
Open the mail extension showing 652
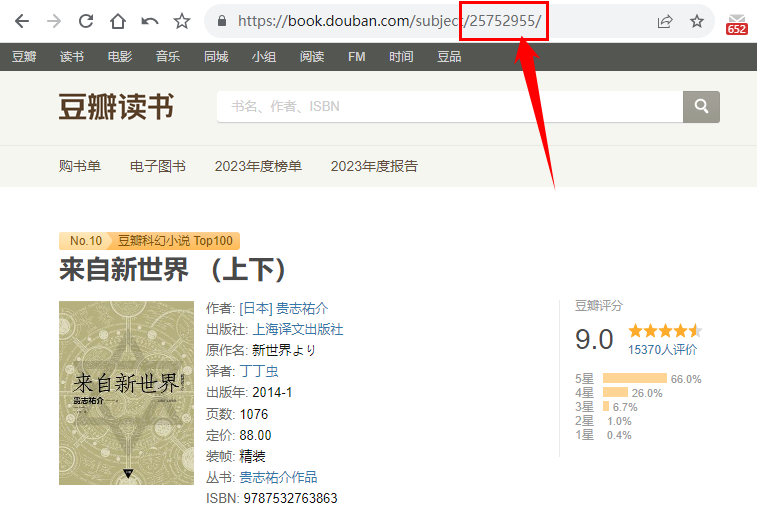(x=737, y=24)
